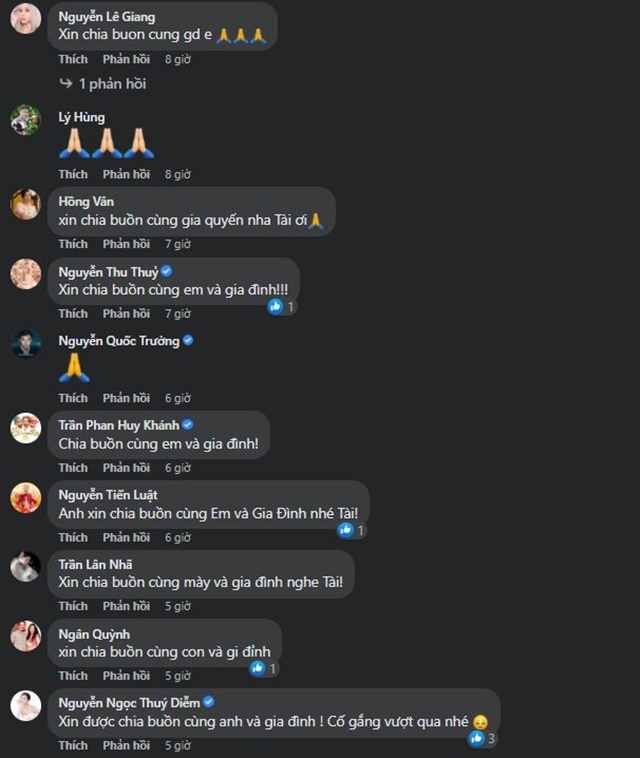Screen dimensions: 640x758
Task: Click Phản hồi under Nguyễn Ngọc Thuý Diễm's comment
Action: pyautogui.click(x=126, y=745)
